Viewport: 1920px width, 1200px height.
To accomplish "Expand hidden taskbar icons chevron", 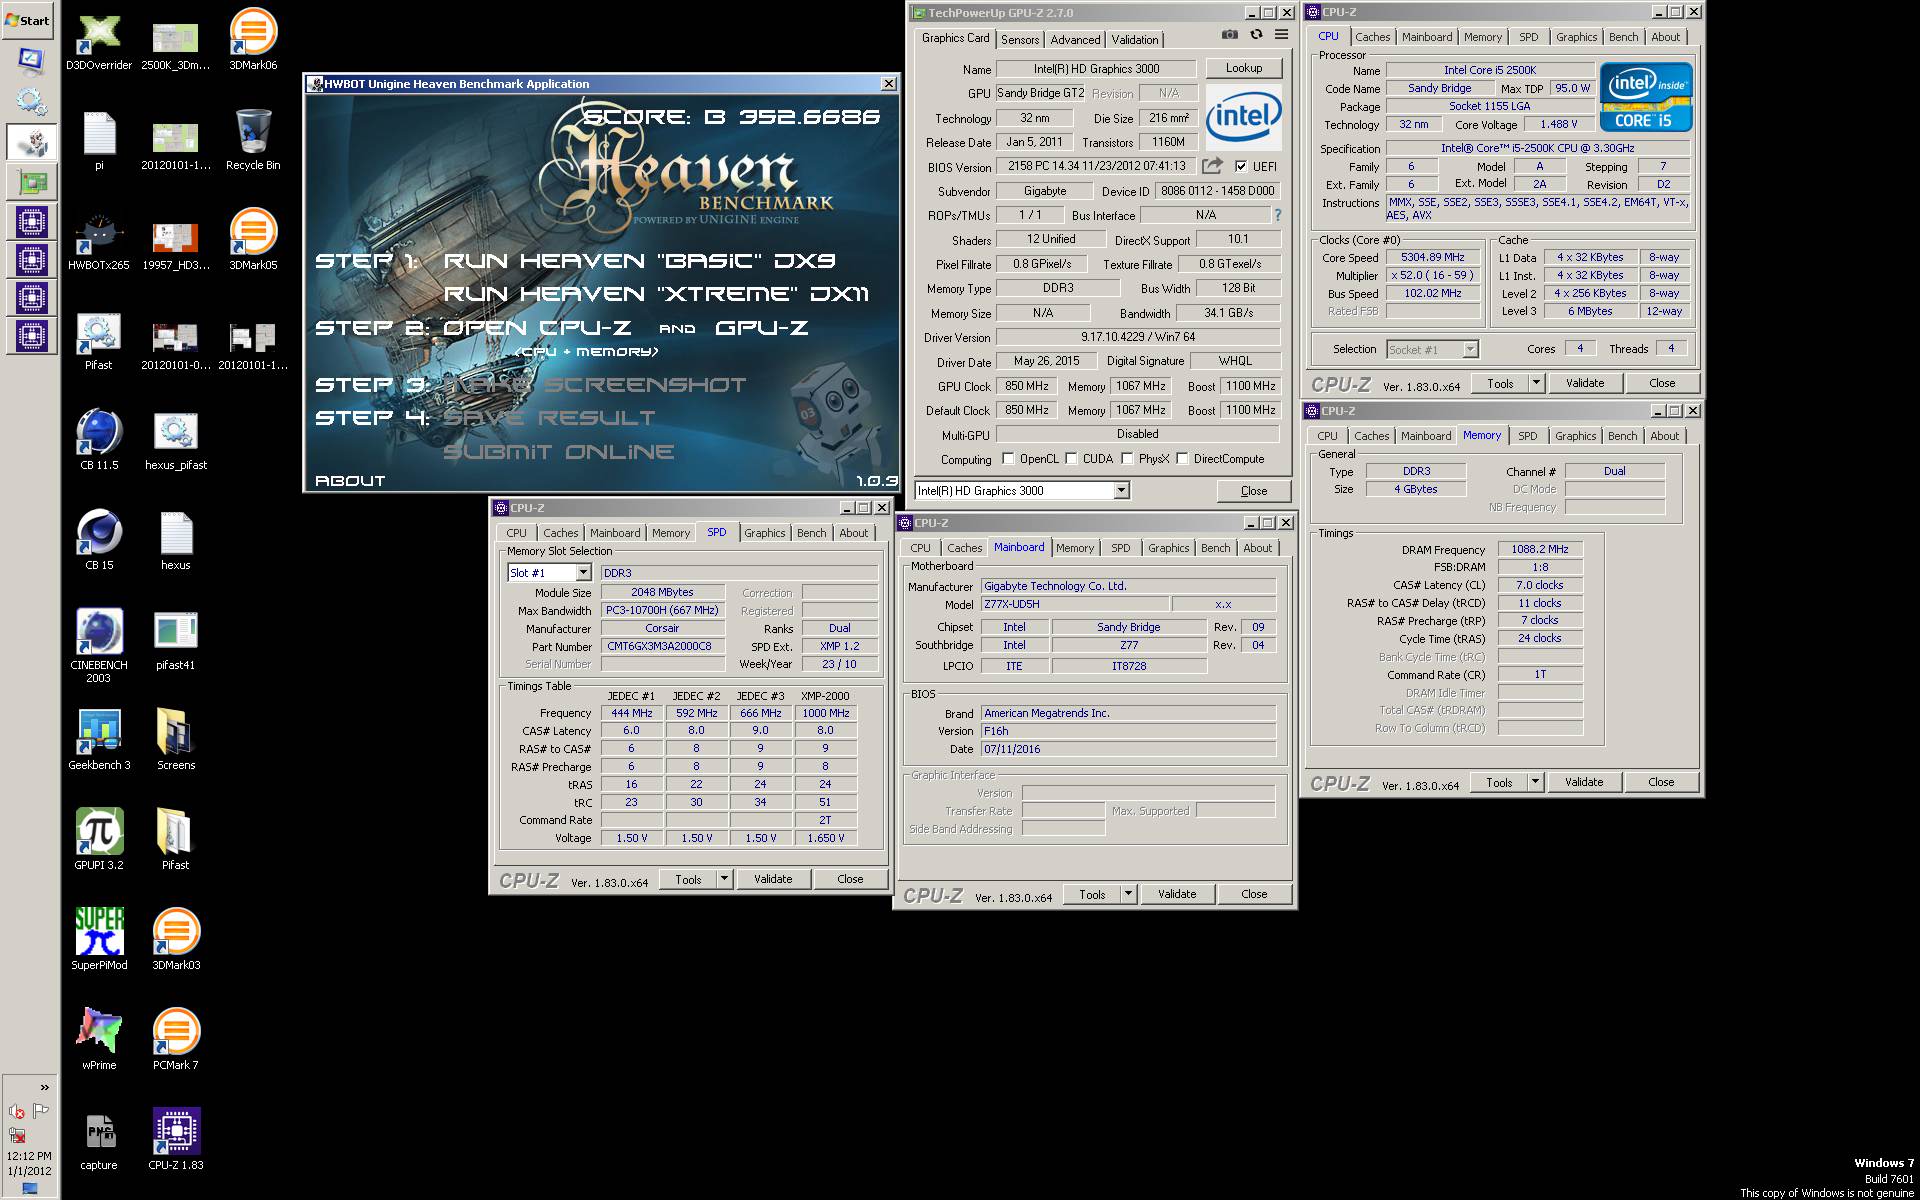I will (x=44, y=1087).
